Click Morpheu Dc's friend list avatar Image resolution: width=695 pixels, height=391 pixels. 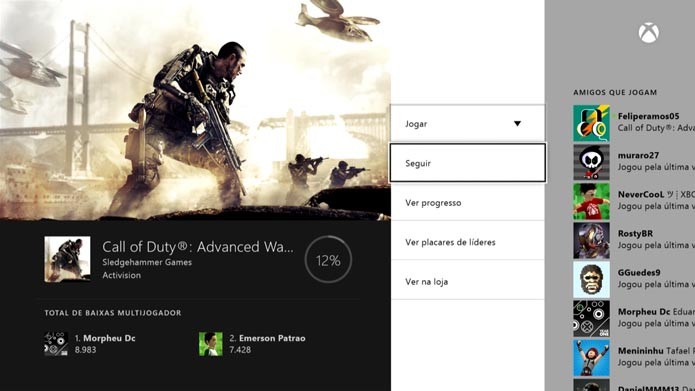tap(591, 318)
